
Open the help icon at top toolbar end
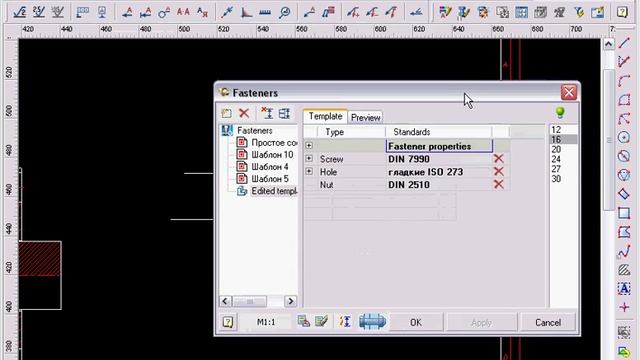(x=622, y=12)
